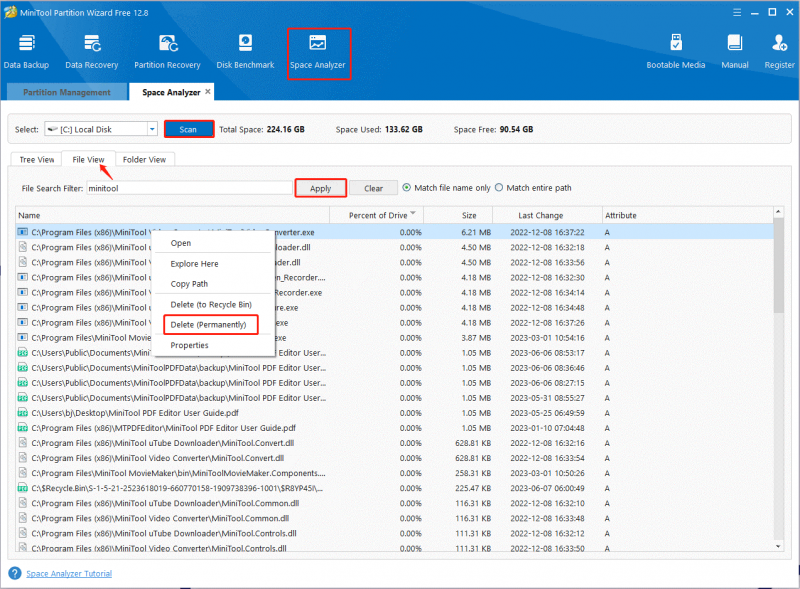Switch to the Folder View tab

click(x=144, y=159)
